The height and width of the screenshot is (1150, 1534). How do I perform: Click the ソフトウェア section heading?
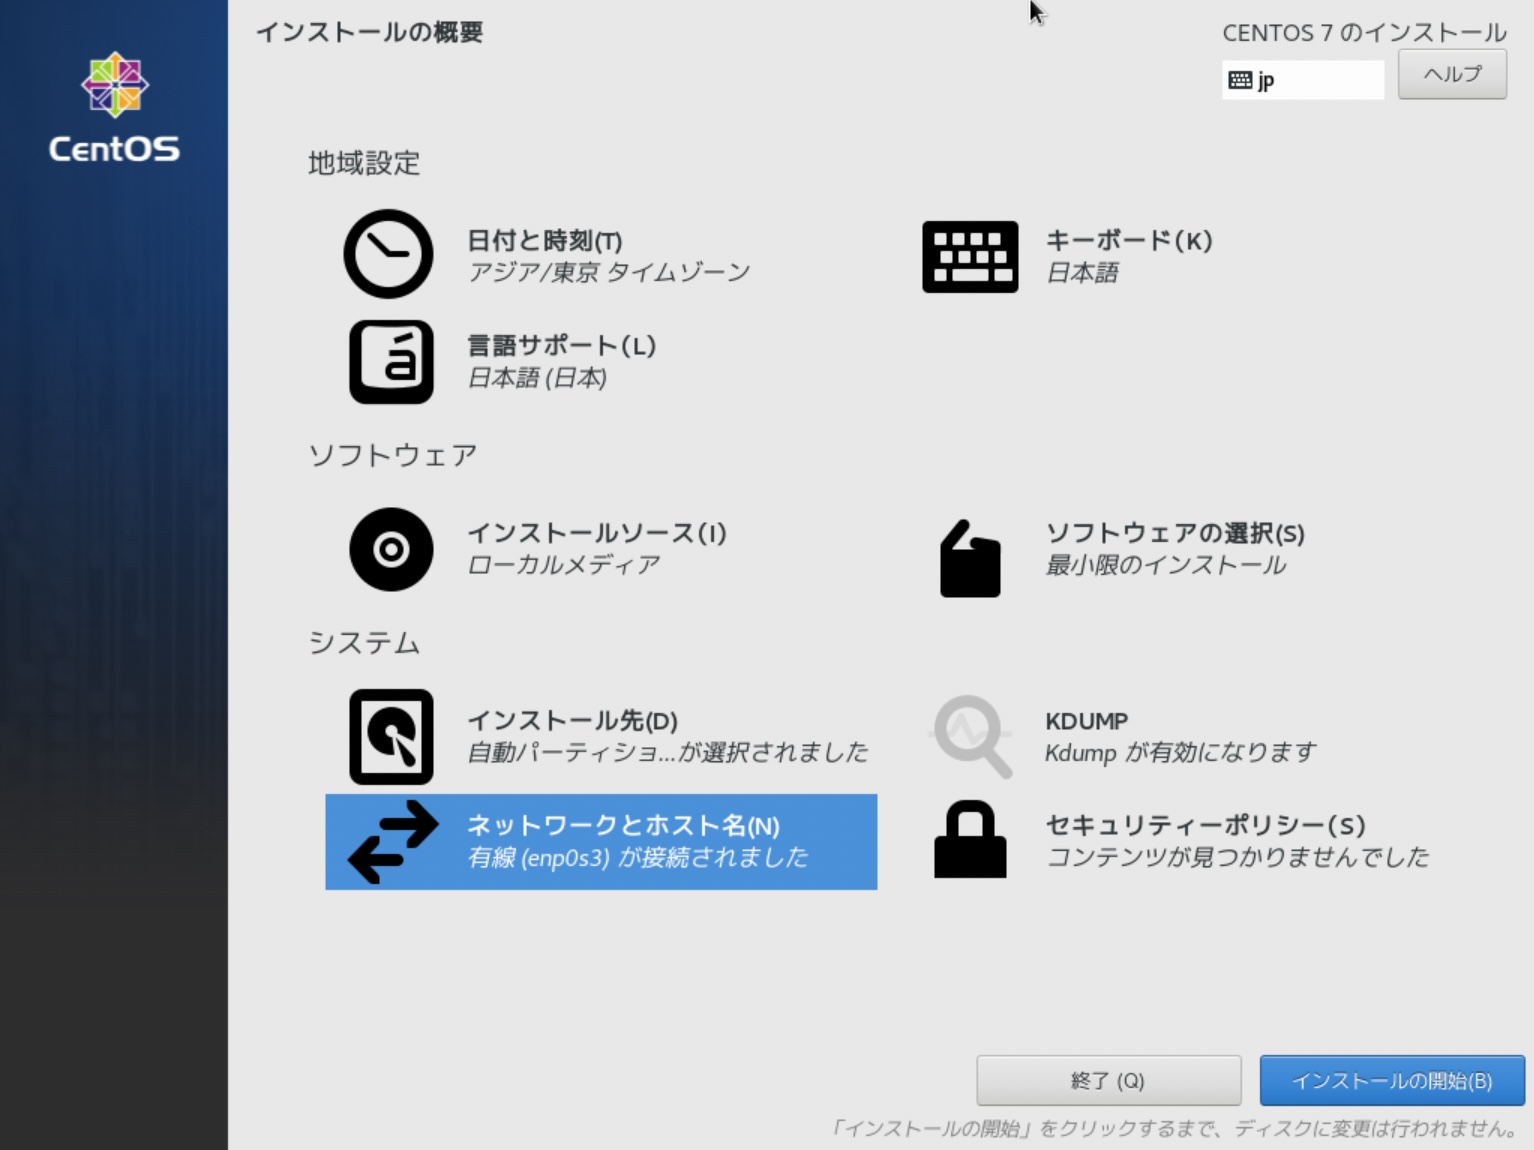[x=393, y=455]
